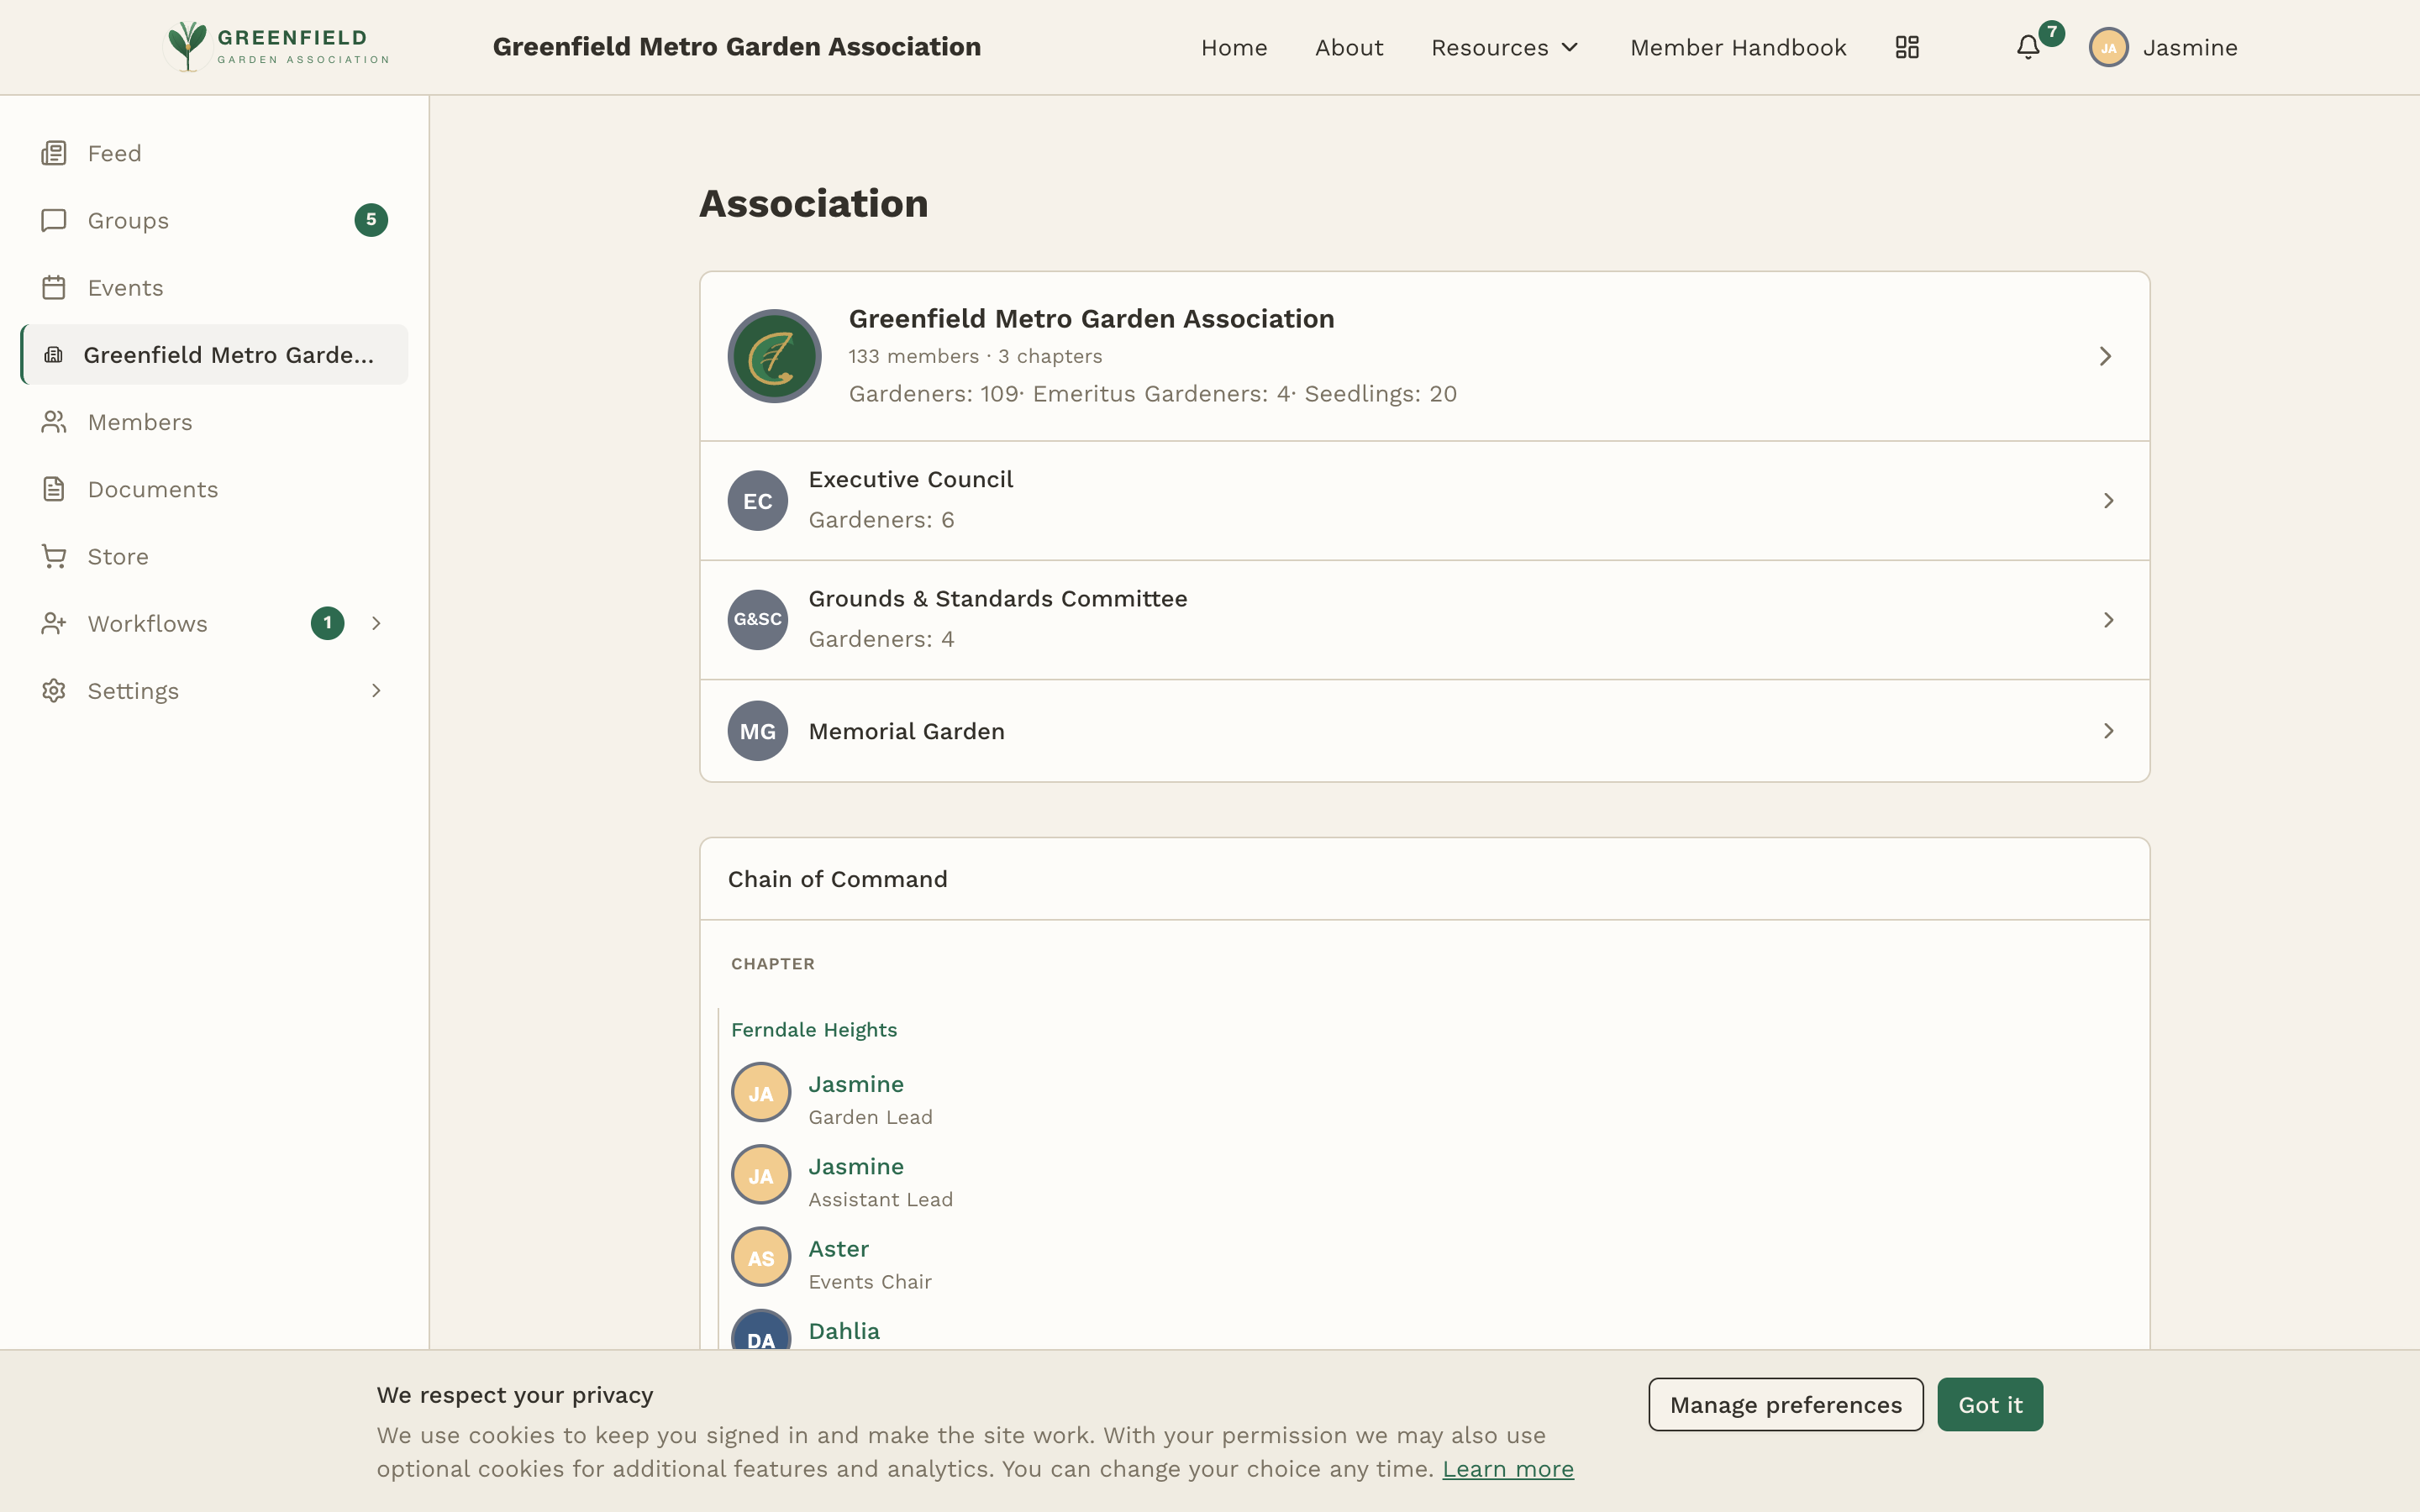Click the Grounds & Standards Committee title
The image size is (2420, 1512).
[x=998, y=598]
